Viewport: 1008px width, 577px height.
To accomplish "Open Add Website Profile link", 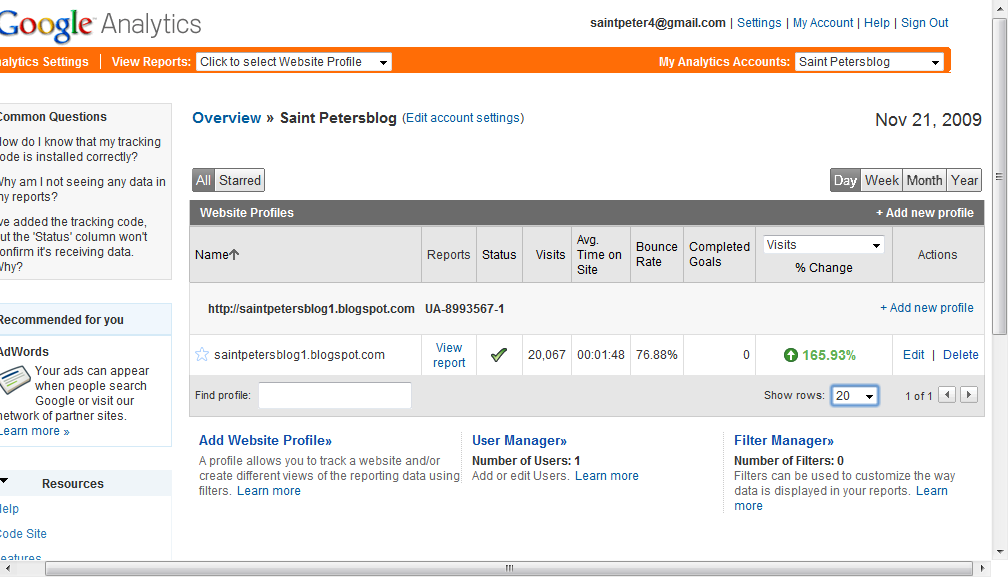I will click(x=265, y=440).
